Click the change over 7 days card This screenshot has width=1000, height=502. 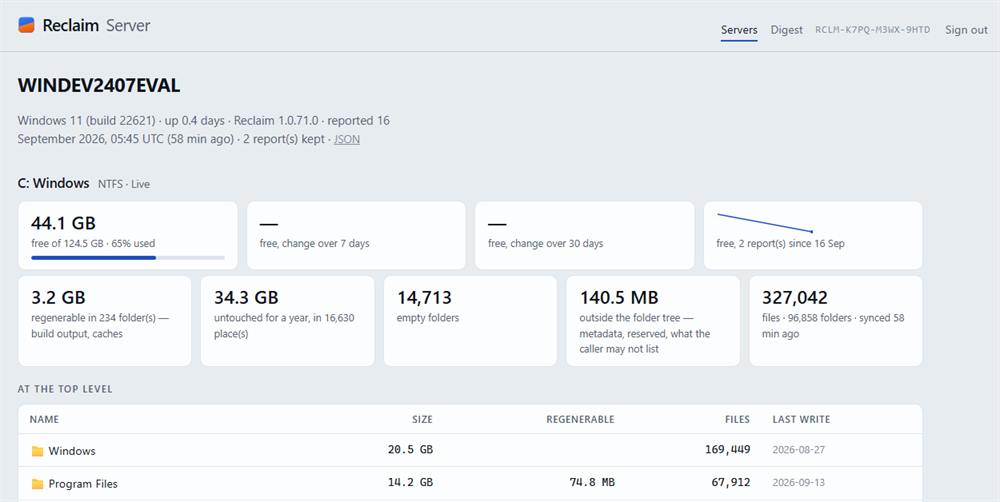click(x=356, y=235)
